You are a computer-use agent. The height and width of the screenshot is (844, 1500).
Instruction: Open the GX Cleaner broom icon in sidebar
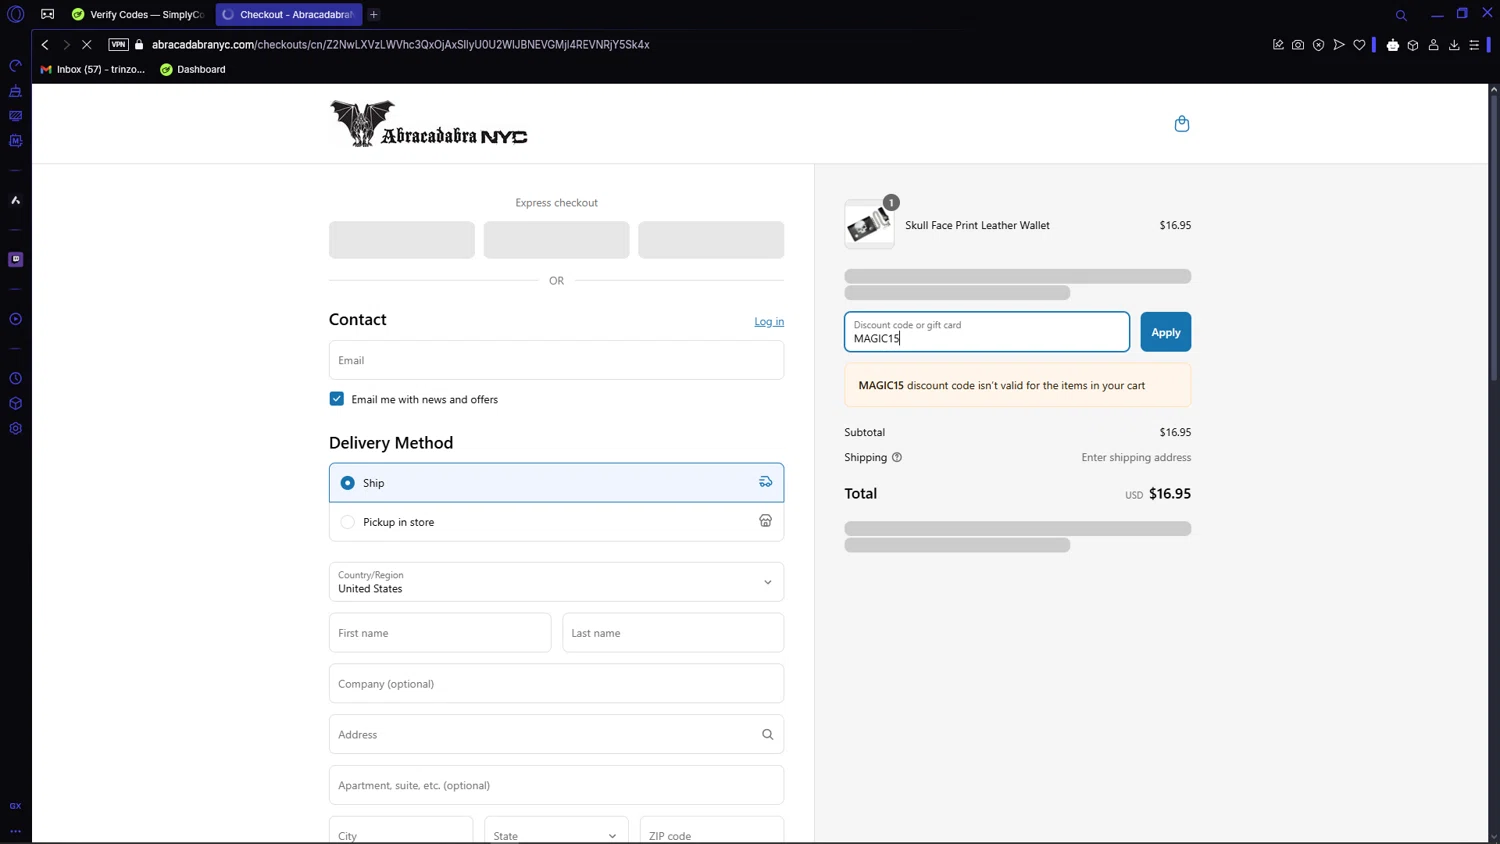coord(15,91)
